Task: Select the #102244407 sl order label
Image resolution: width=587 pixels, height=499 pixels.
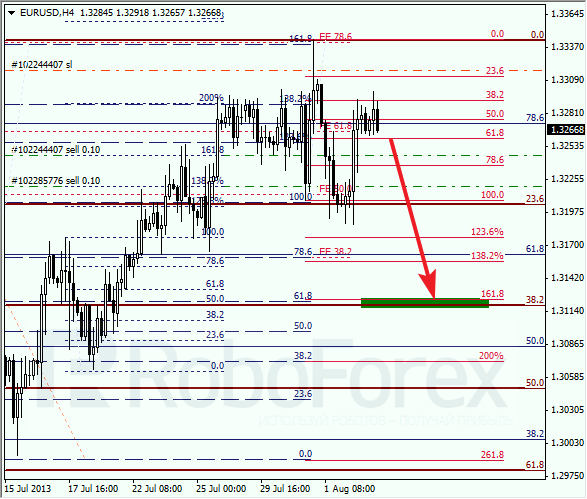Action: pyautogui.click(x=42, y=65)
